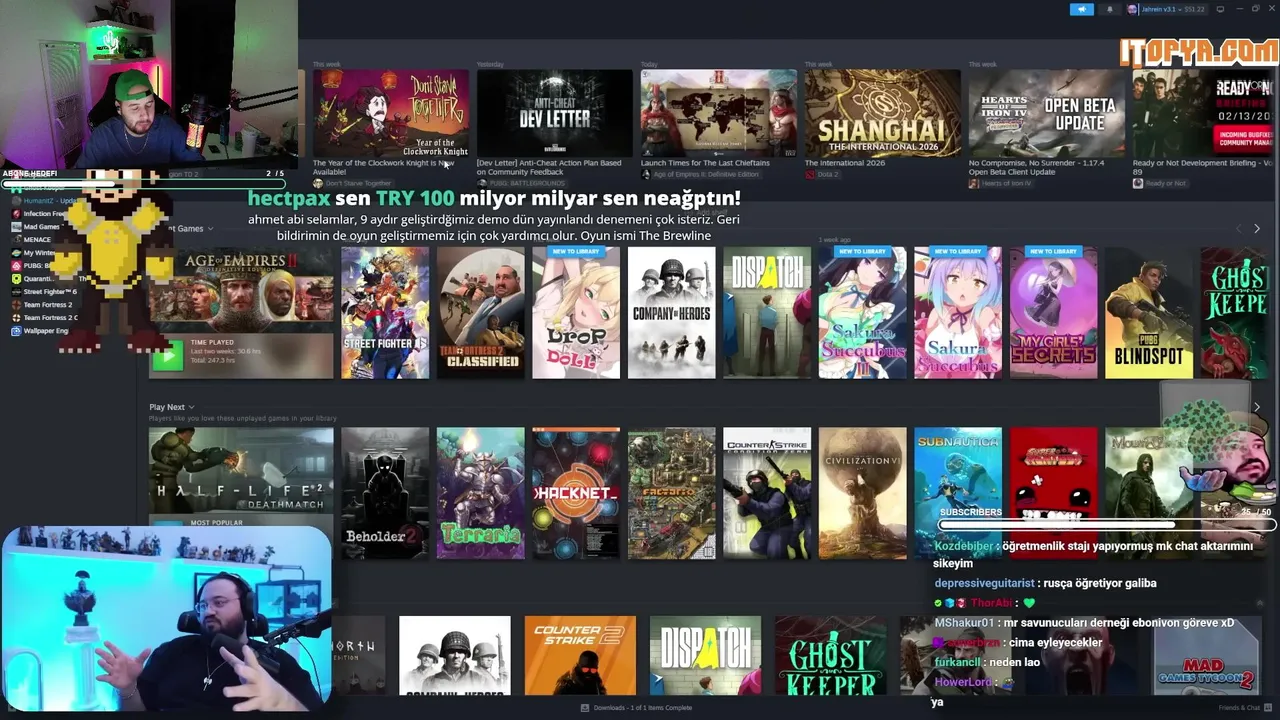Select the green Quarantine icon in sidebar
1280x720 pixels.
(x=17, y=279)
